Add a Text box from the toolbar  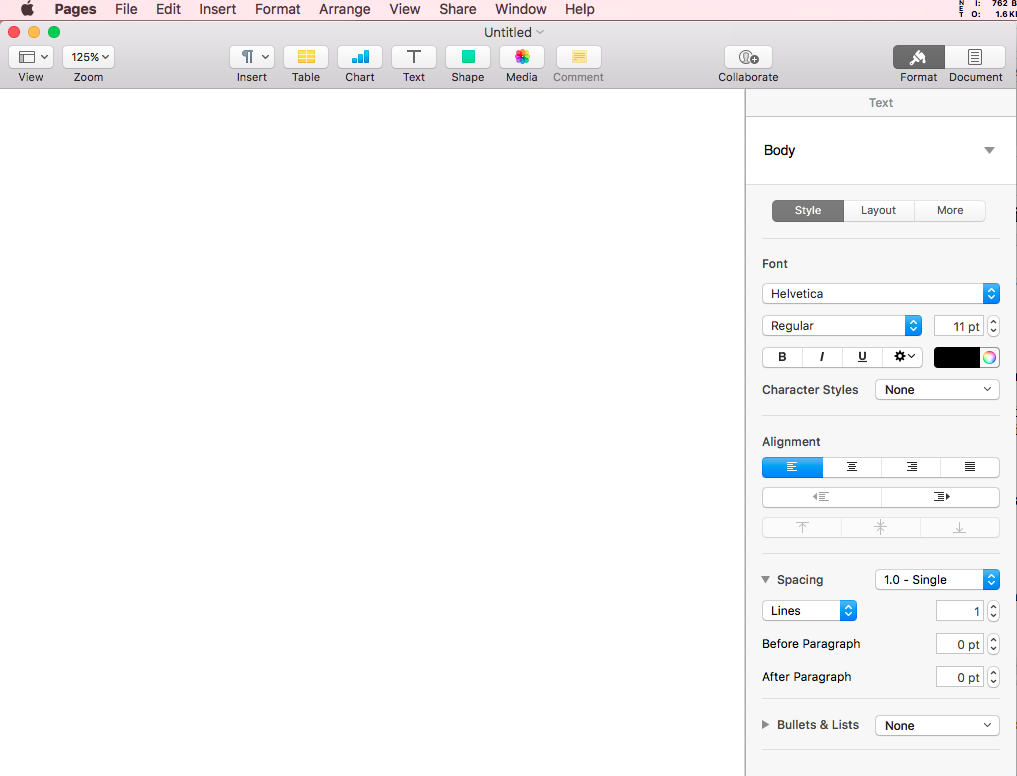pyautogui.click(x=413, y=56)
